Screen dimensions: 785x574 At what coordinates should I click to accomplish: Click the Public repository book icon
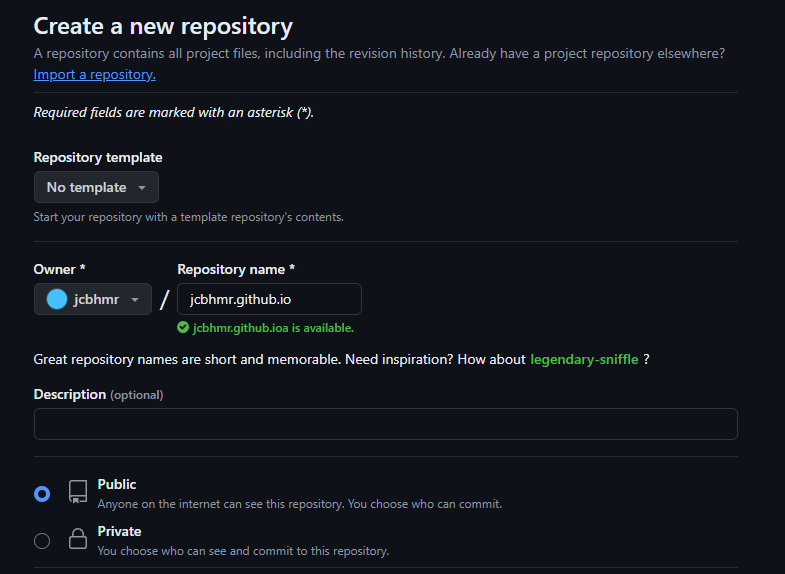point(77,492)
